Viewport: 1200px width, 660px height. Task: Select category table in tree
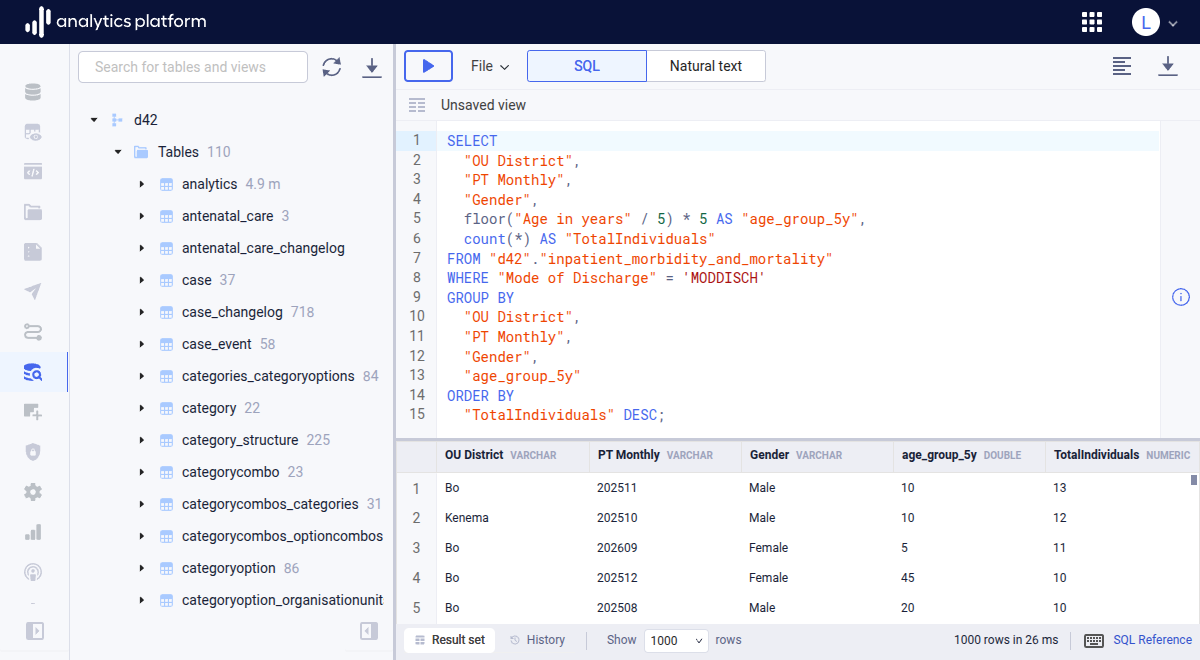tap(209, 408)
